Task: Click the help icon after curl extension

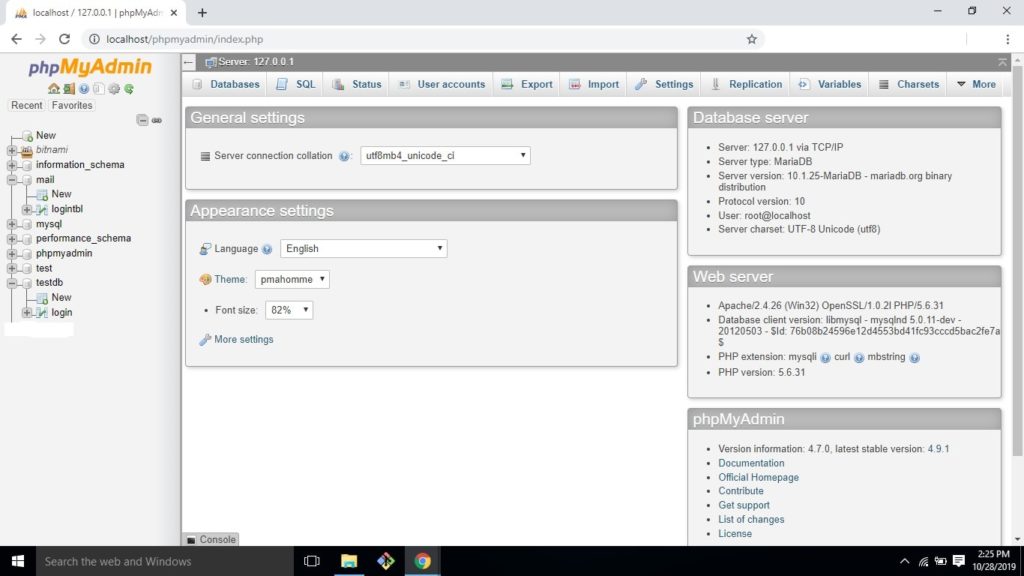Action: tap(859, 358)
